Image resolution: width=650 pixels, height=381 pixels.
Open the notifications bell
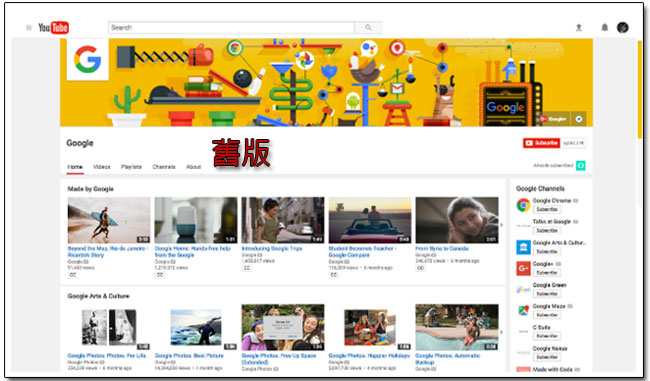[x=604, y=27]
